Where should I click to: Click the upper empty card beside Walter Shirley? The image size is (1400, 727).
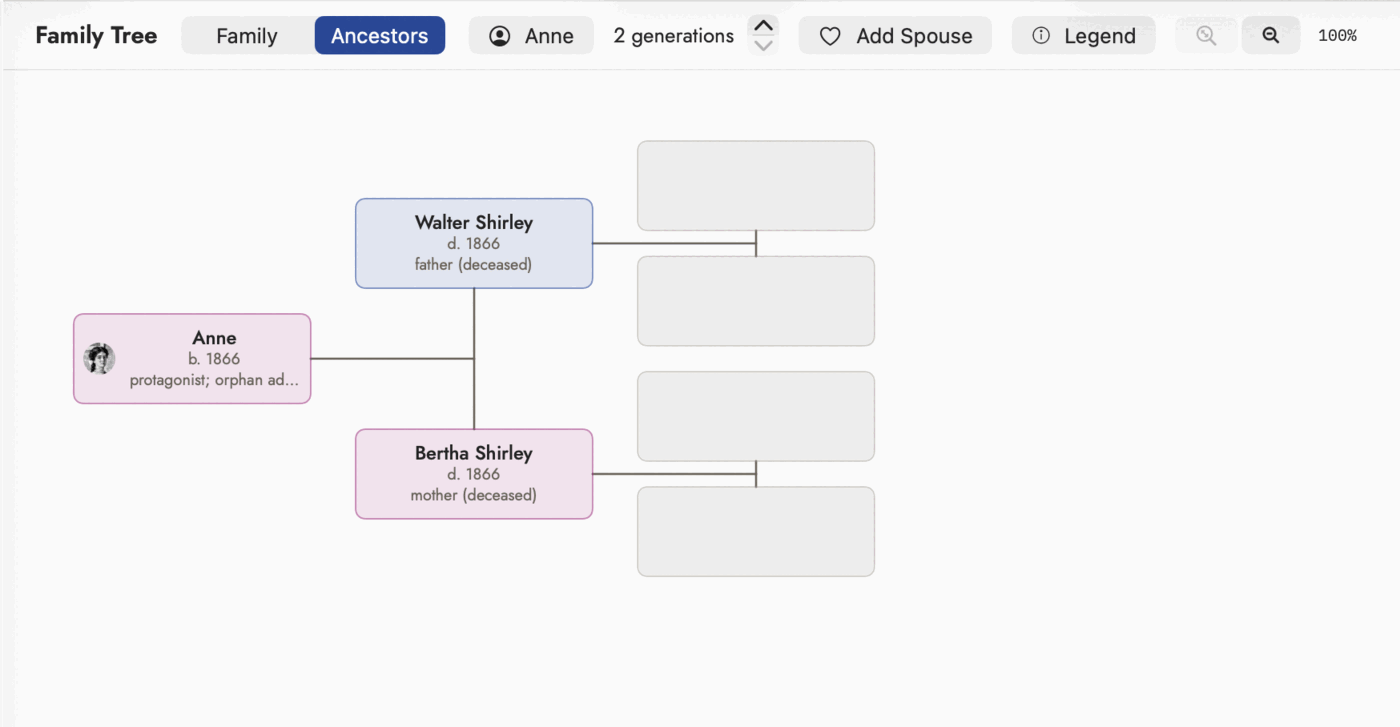tap(756, 185)
